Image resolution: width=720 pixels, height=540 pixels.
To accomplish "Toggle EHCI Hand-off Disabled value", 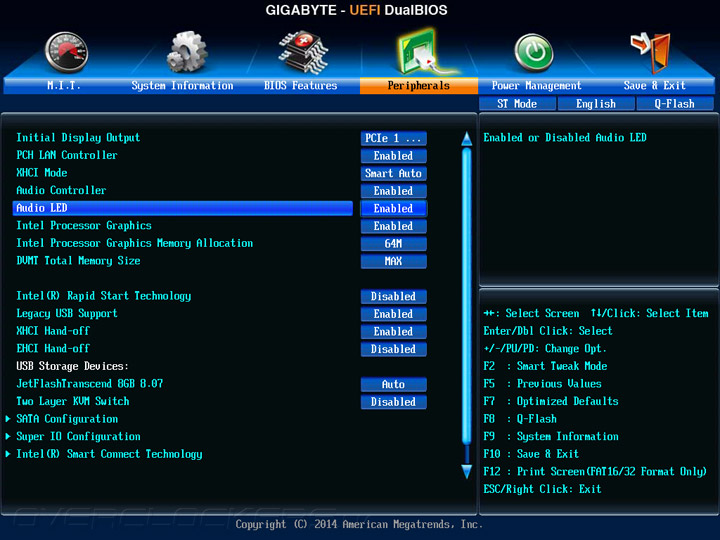I will coord(394,349).
